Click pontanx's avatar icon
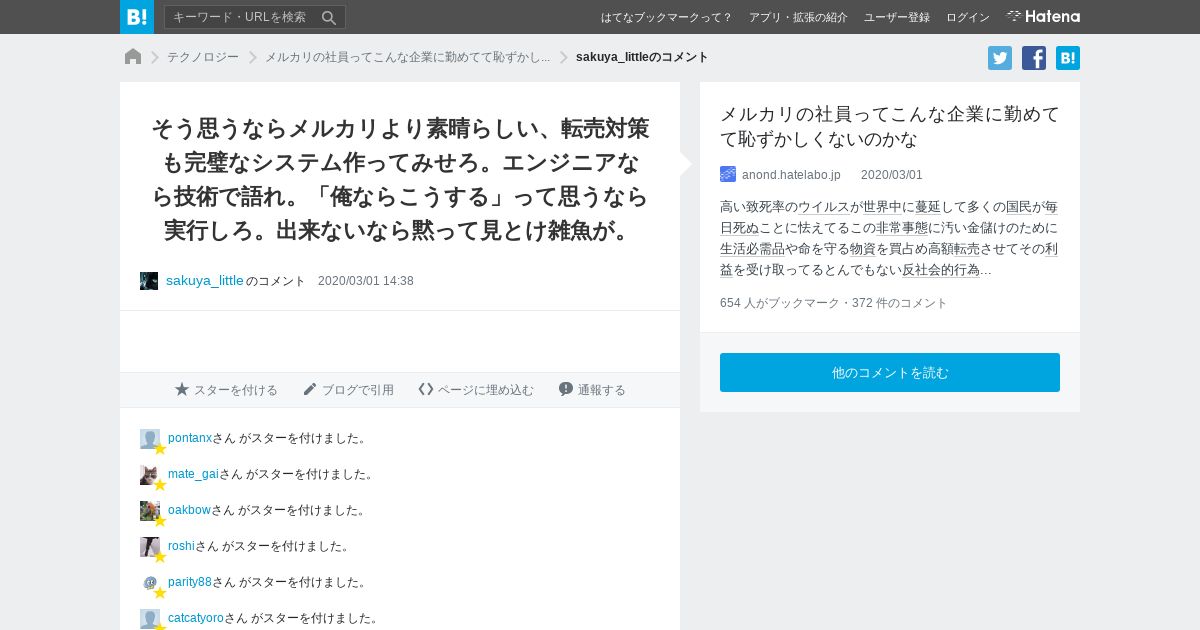Screen dimensions: 1200x630 (150, 439)
